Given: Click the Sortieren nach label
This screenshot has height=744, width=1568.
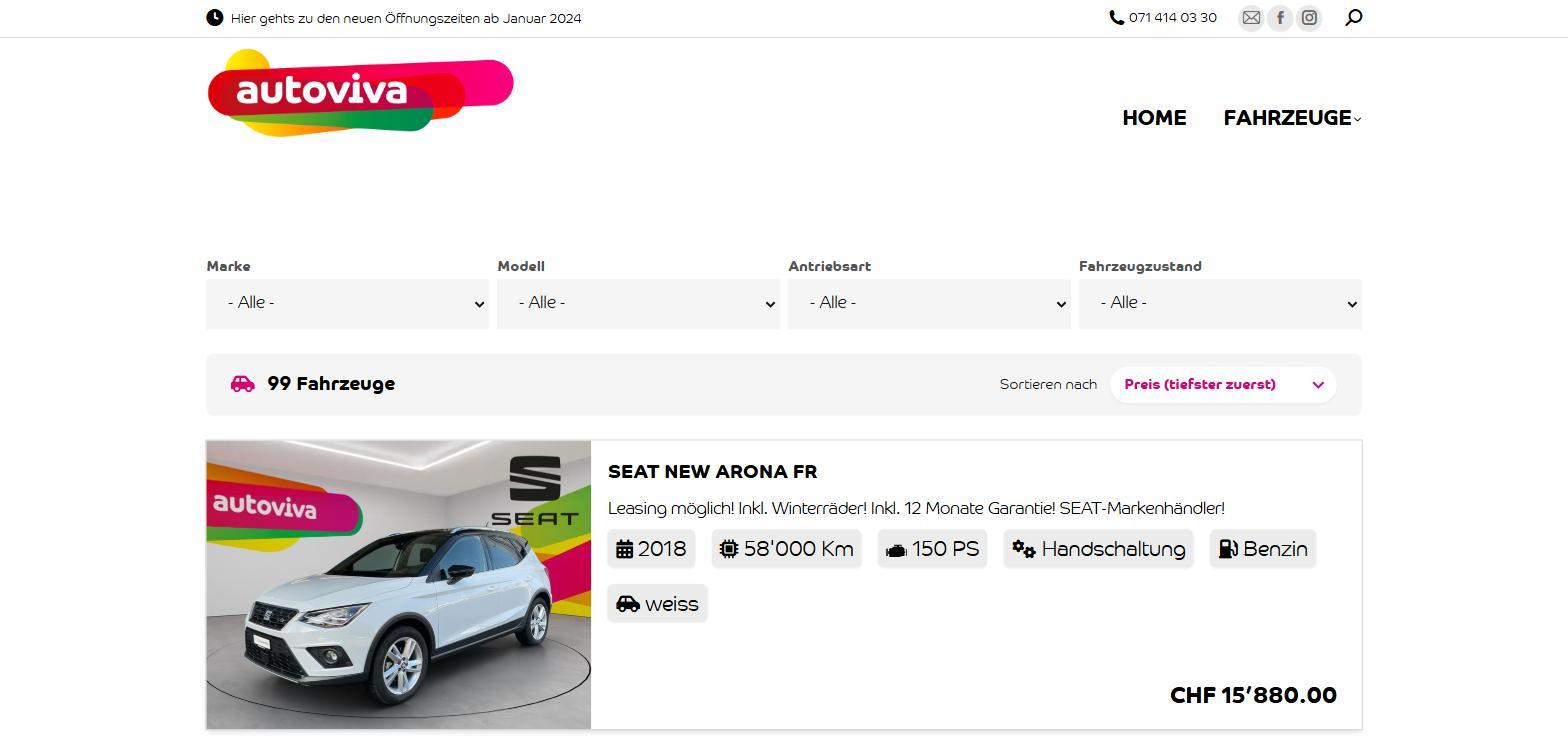Looking at the screenshot, I should point(1048,384).
